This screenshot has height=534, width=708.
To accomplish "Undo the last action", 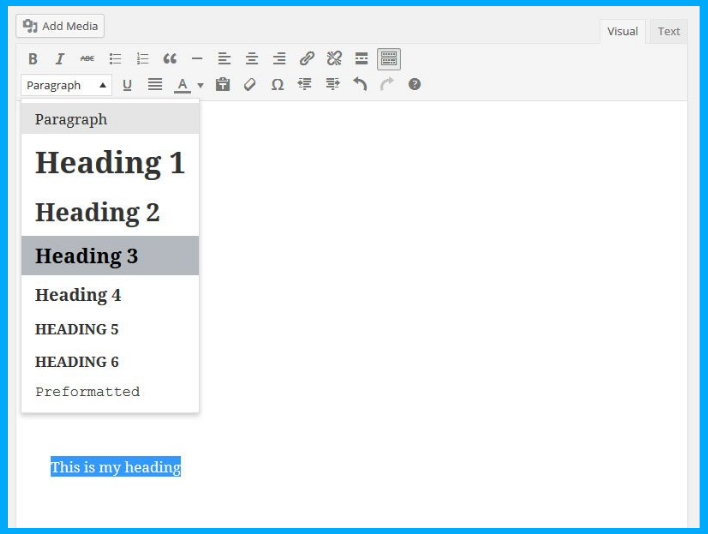I will coord(360,84).
